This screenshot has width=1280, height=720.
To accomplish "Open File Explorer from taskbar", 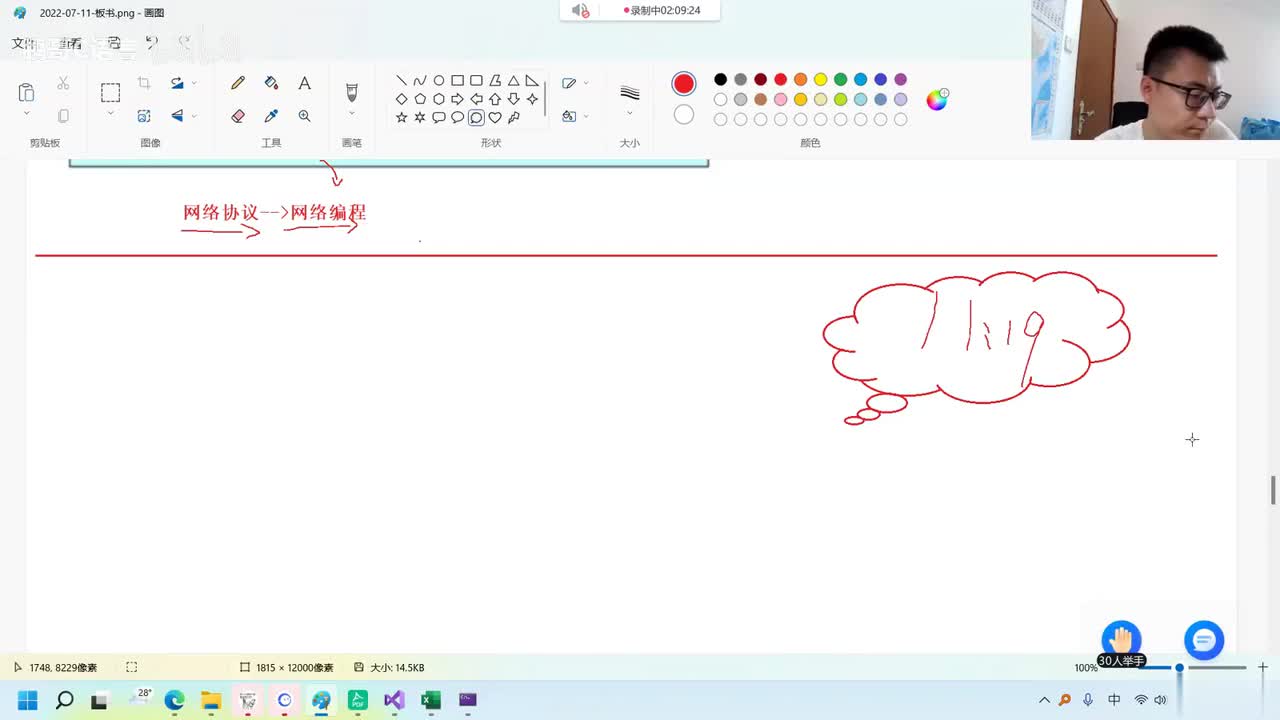I will point(211,700).
